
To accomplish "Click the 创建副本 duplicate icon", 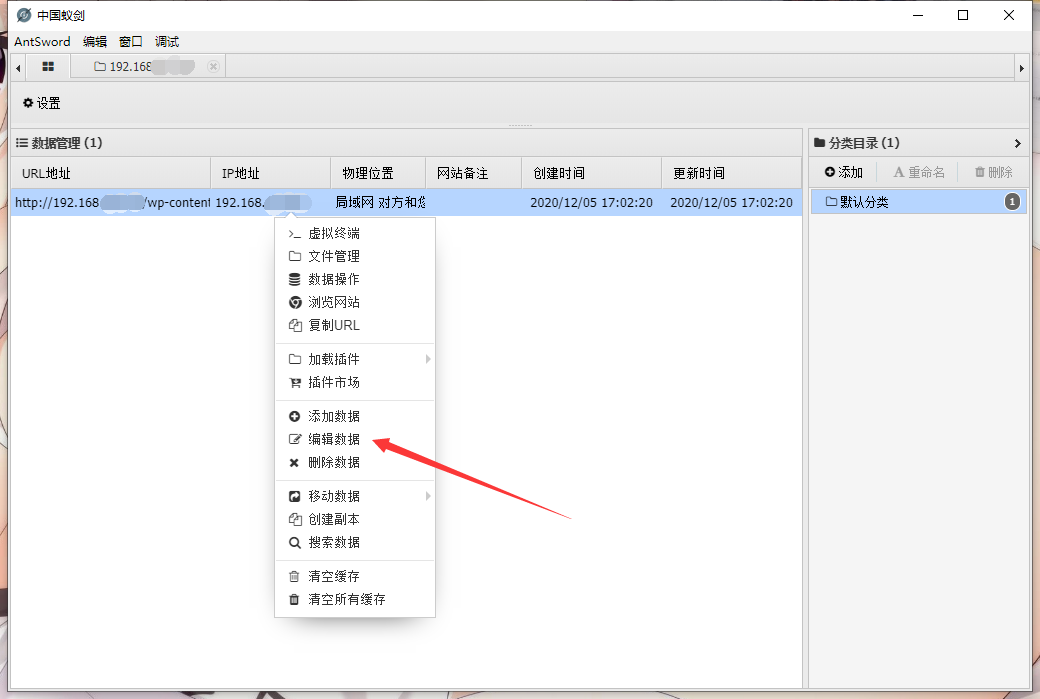I will pos(294,519).
